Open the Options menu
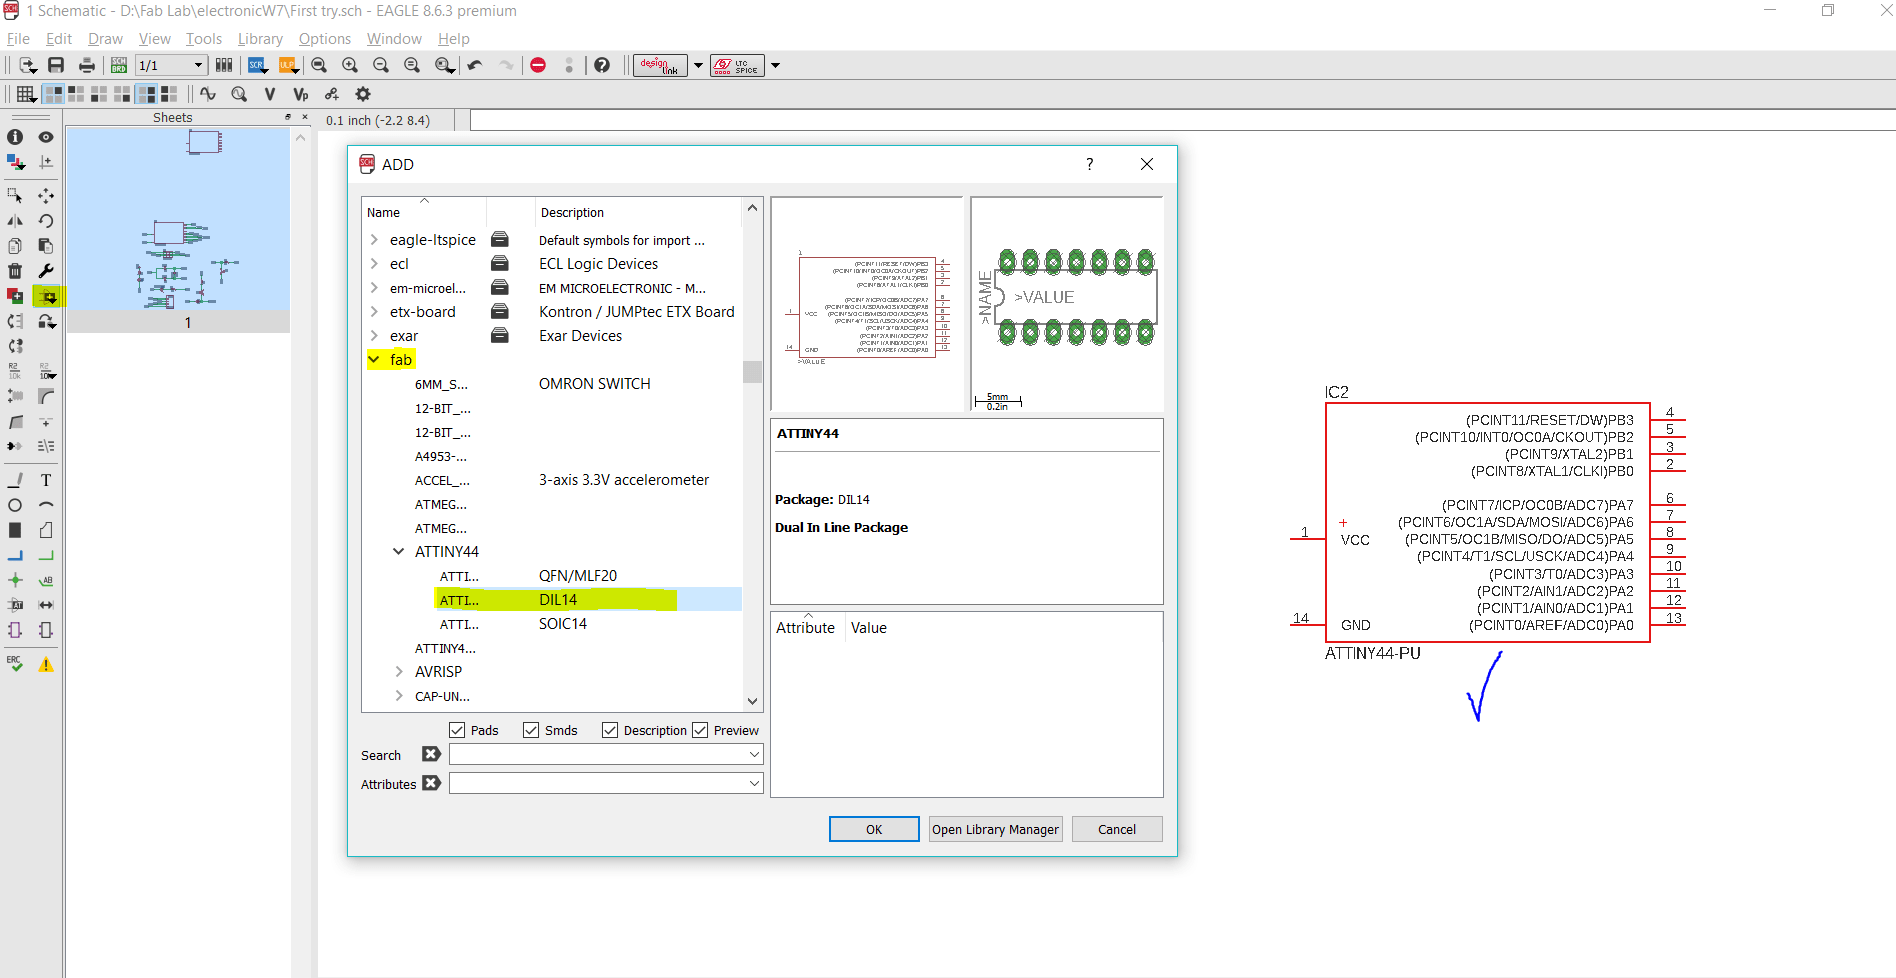1896x978 pixels. pos(325,38)
